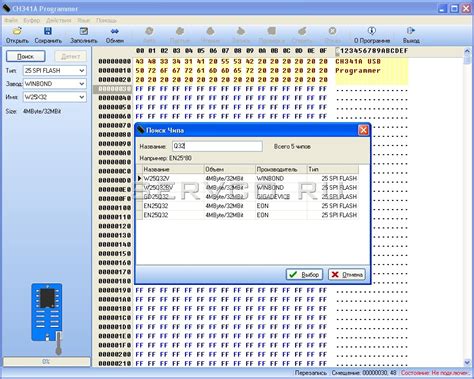Click the grayed Проверка (Verify) toolbar icon
474x379 pixels.
(272, 31)
